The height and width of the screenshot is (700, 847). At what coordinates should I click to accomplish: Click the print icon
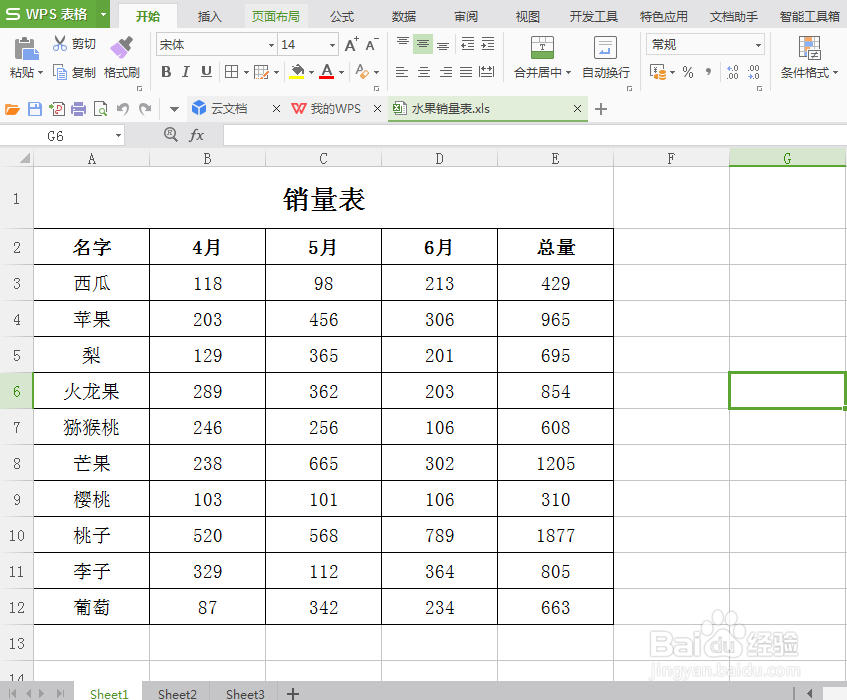coord(79,109)
